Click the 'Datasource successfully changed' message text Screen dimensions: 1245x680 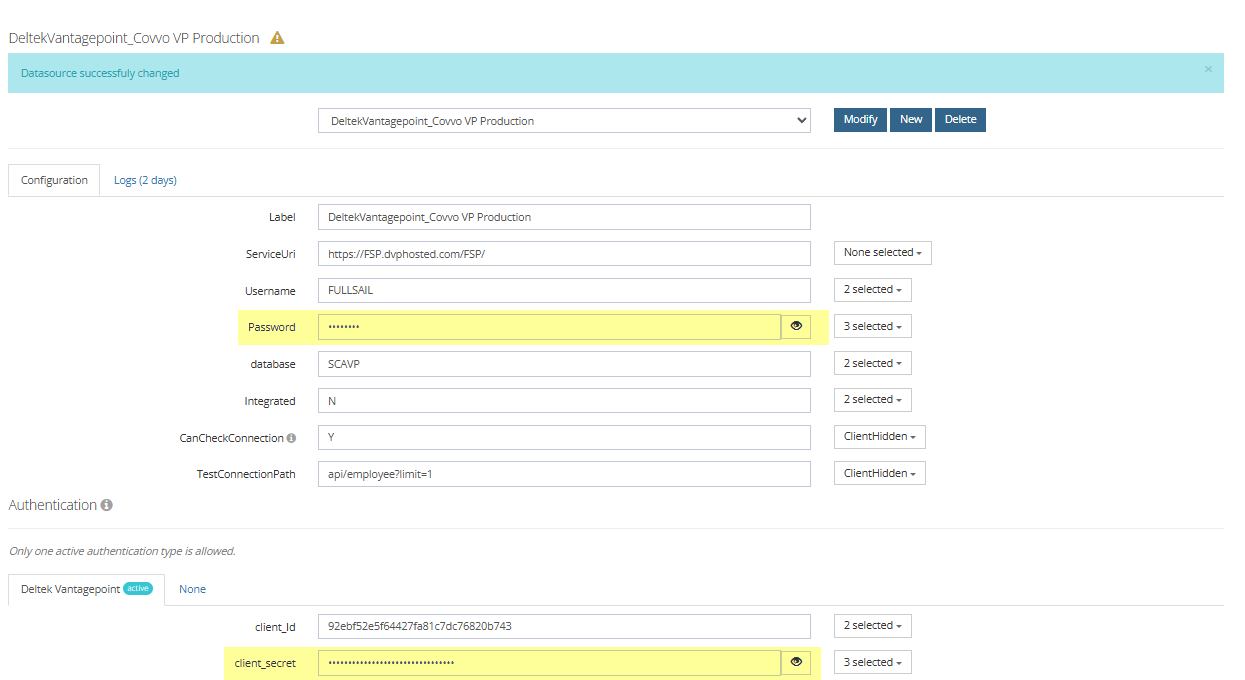pyautogui.click(x=100, y=73)
